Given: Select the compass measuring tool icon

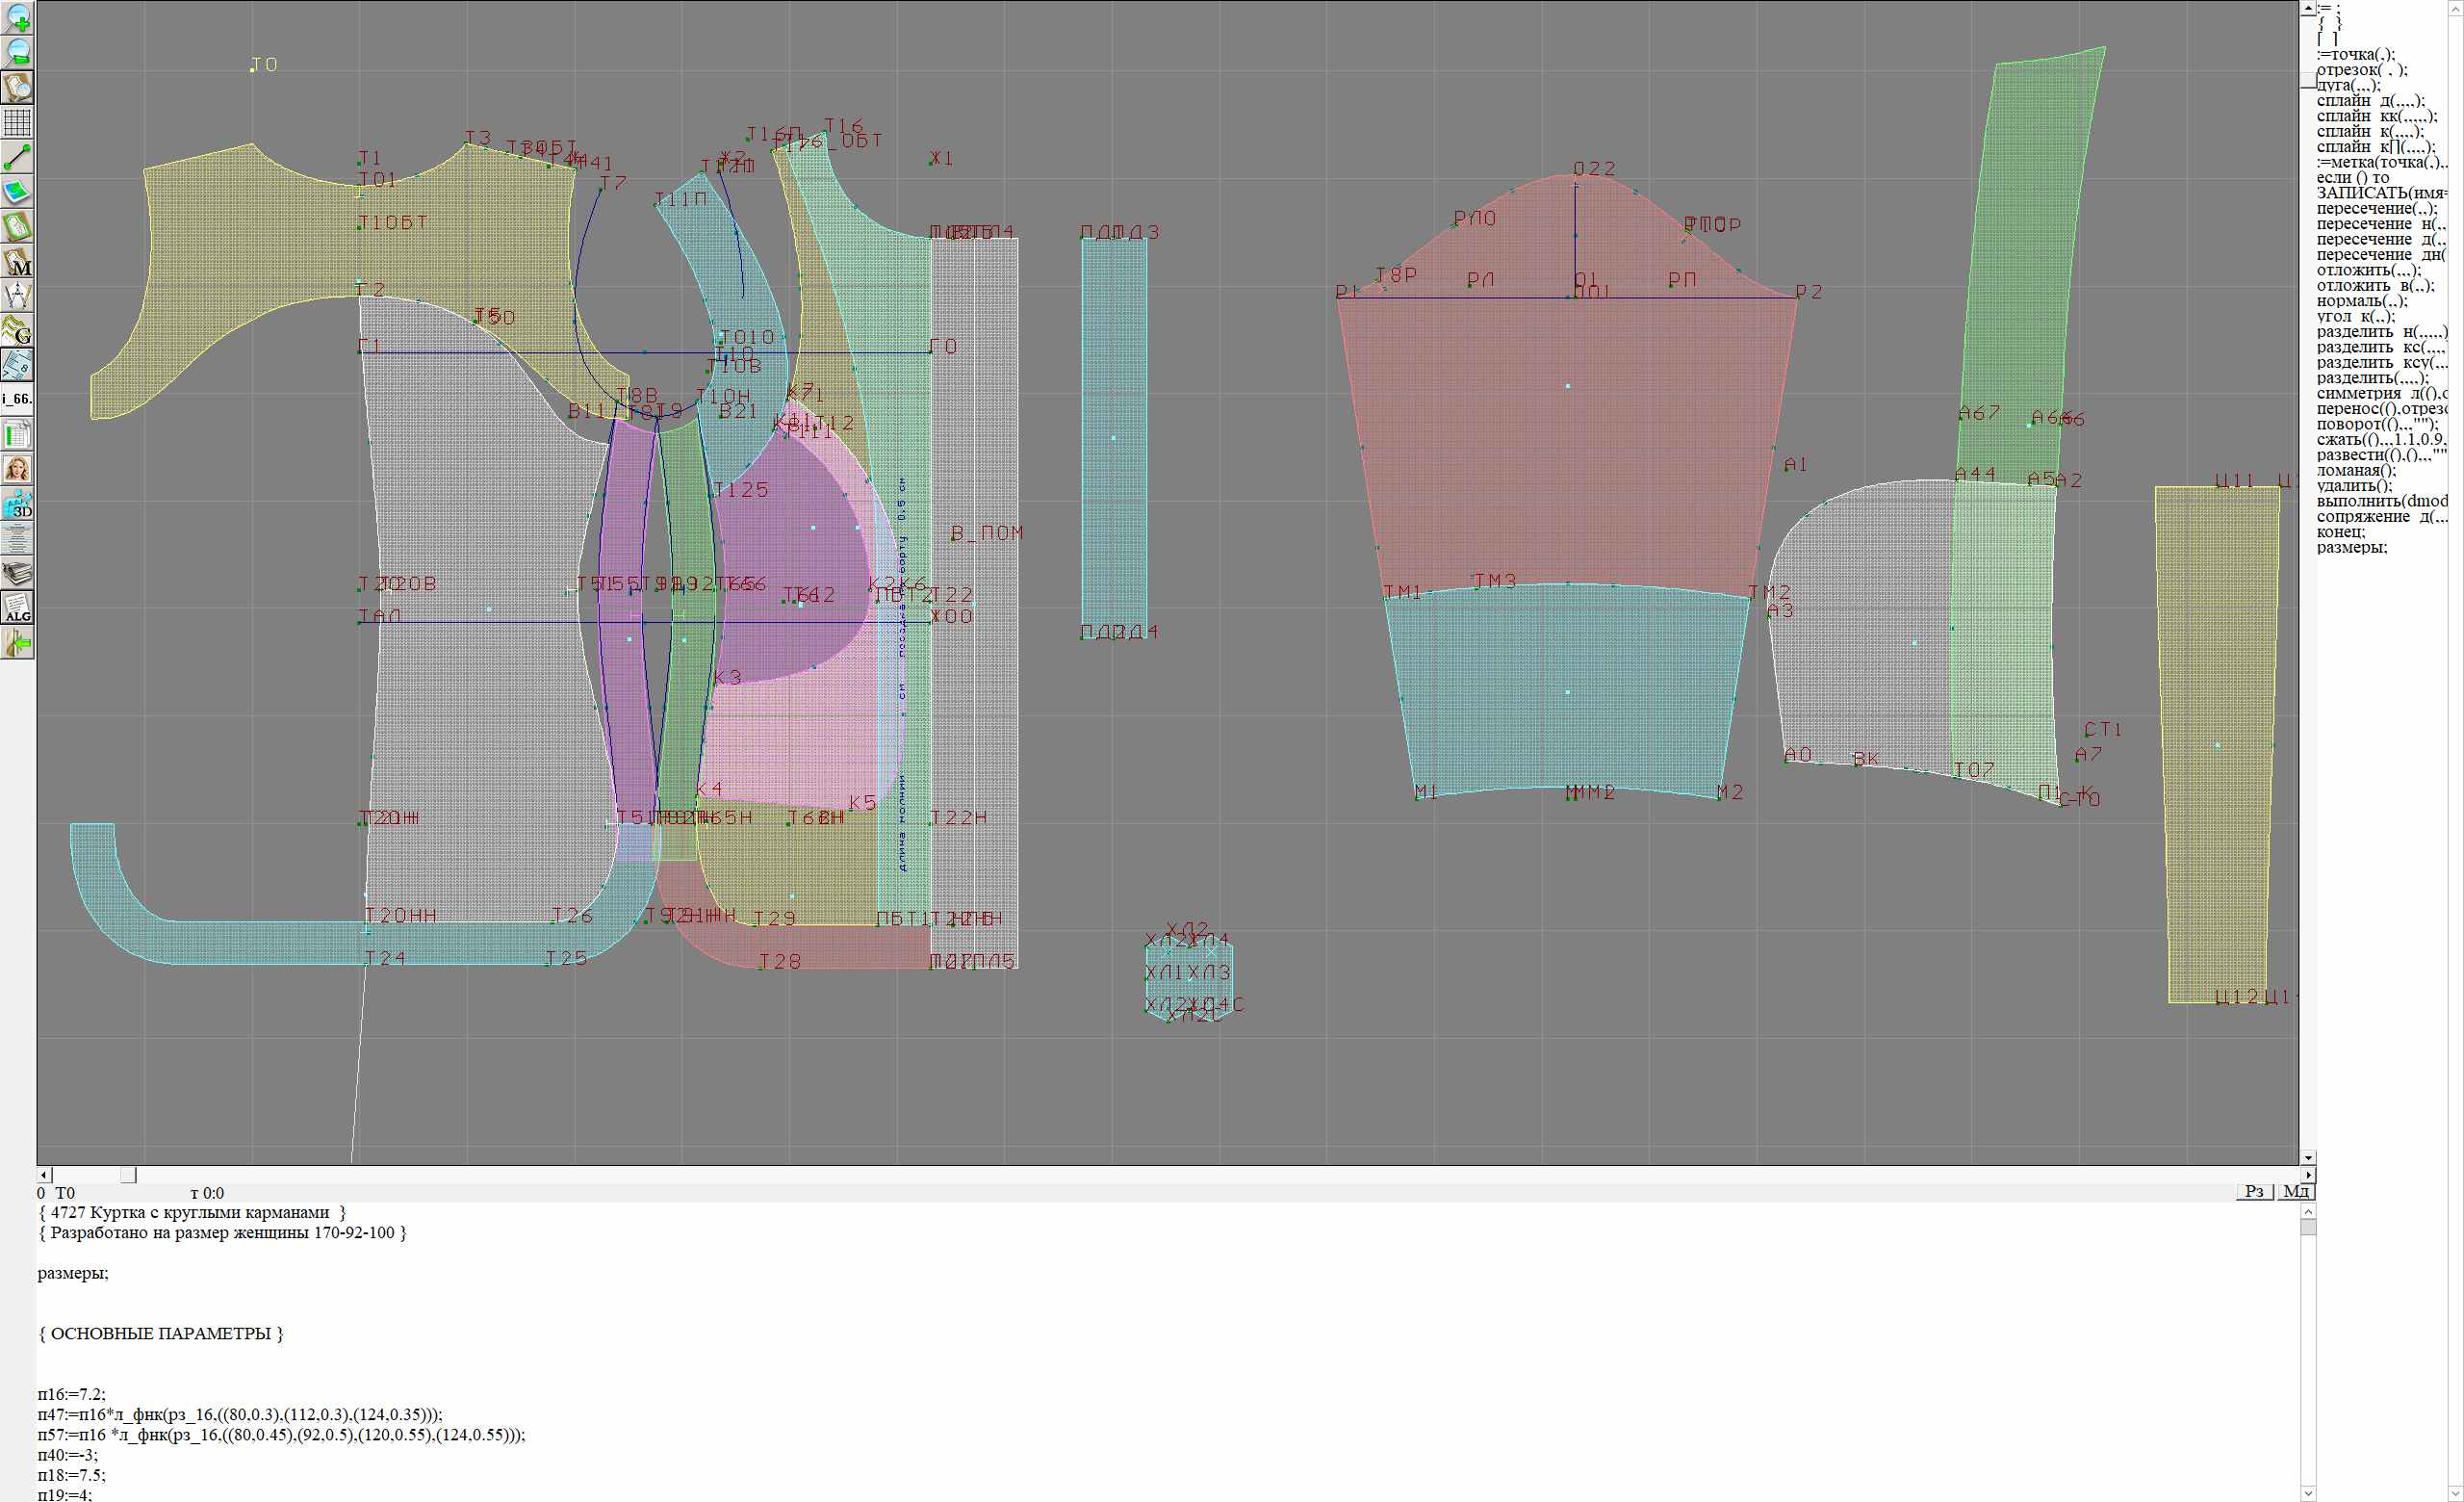Looking at the screenshot, I should [18, 296].
